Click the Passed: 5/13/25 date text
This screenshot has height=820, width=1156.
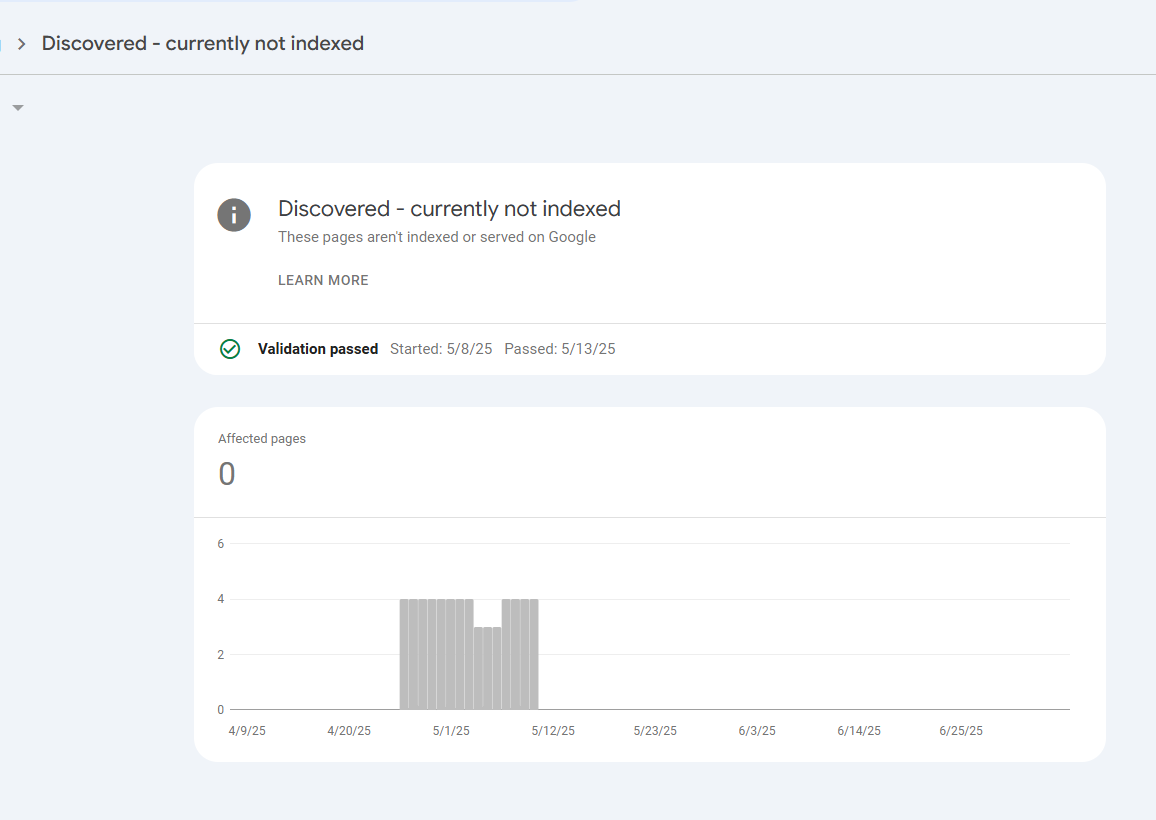pos(561,348)
